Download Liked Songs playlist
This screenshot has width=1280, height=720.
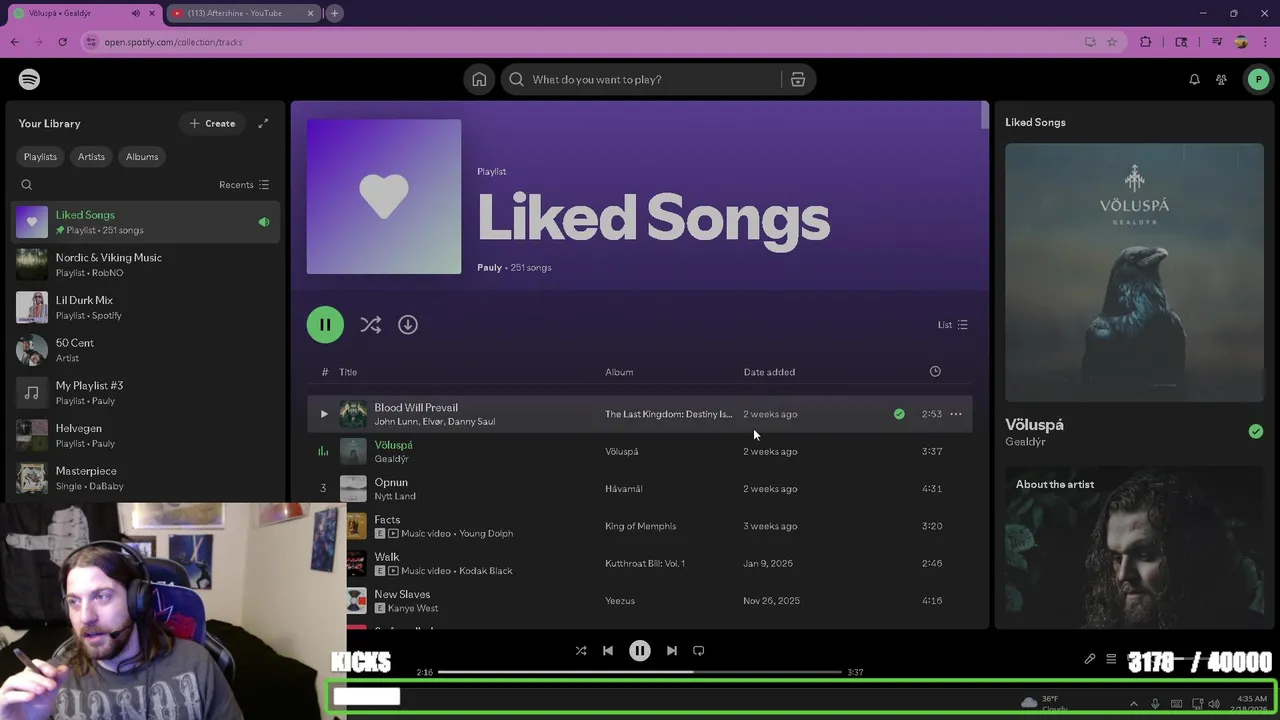pos(408,325)
